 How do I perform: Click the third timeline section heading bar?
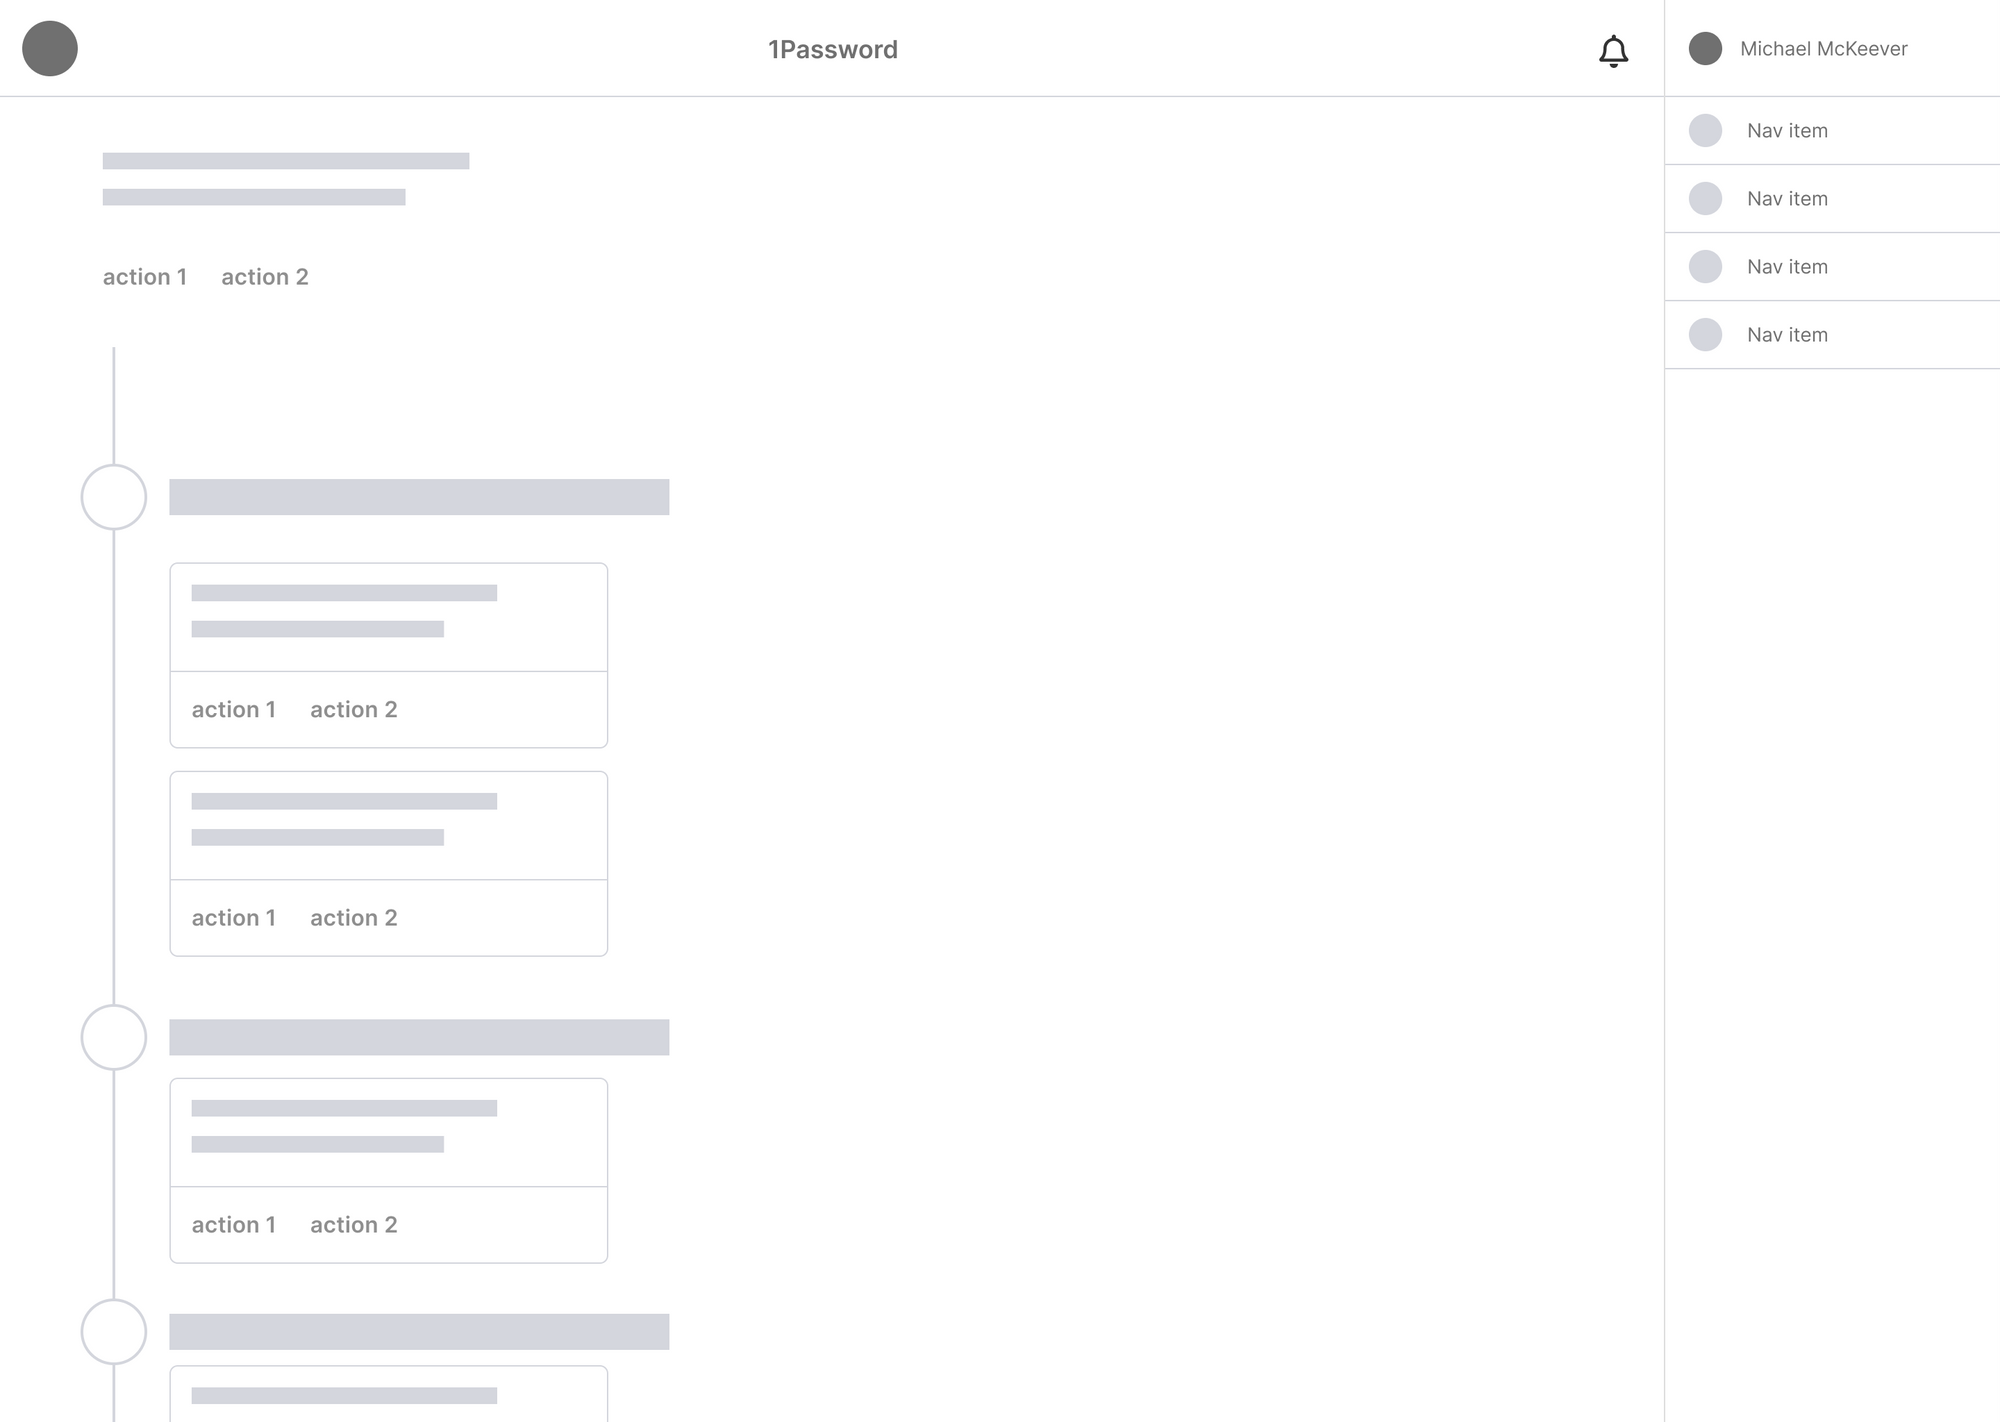419,1332
